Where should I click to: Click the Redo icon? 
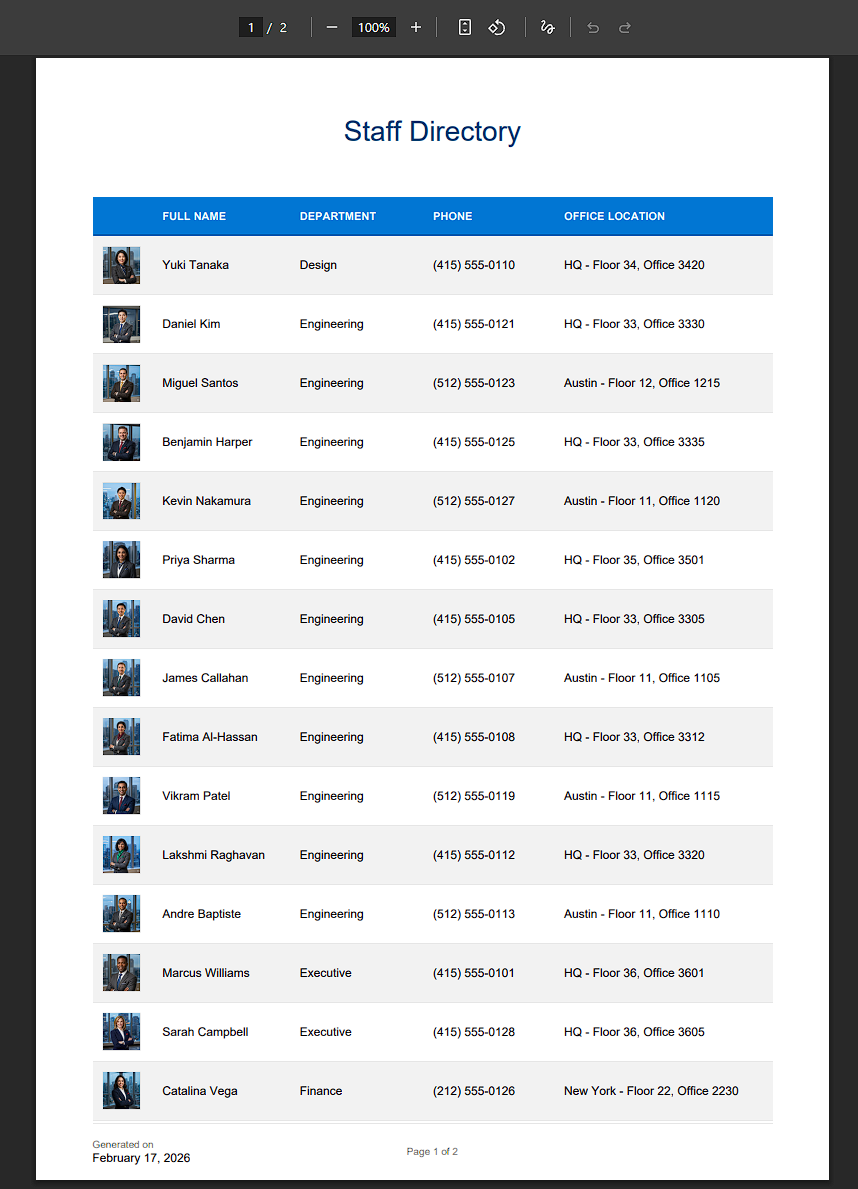click(624, 27)
